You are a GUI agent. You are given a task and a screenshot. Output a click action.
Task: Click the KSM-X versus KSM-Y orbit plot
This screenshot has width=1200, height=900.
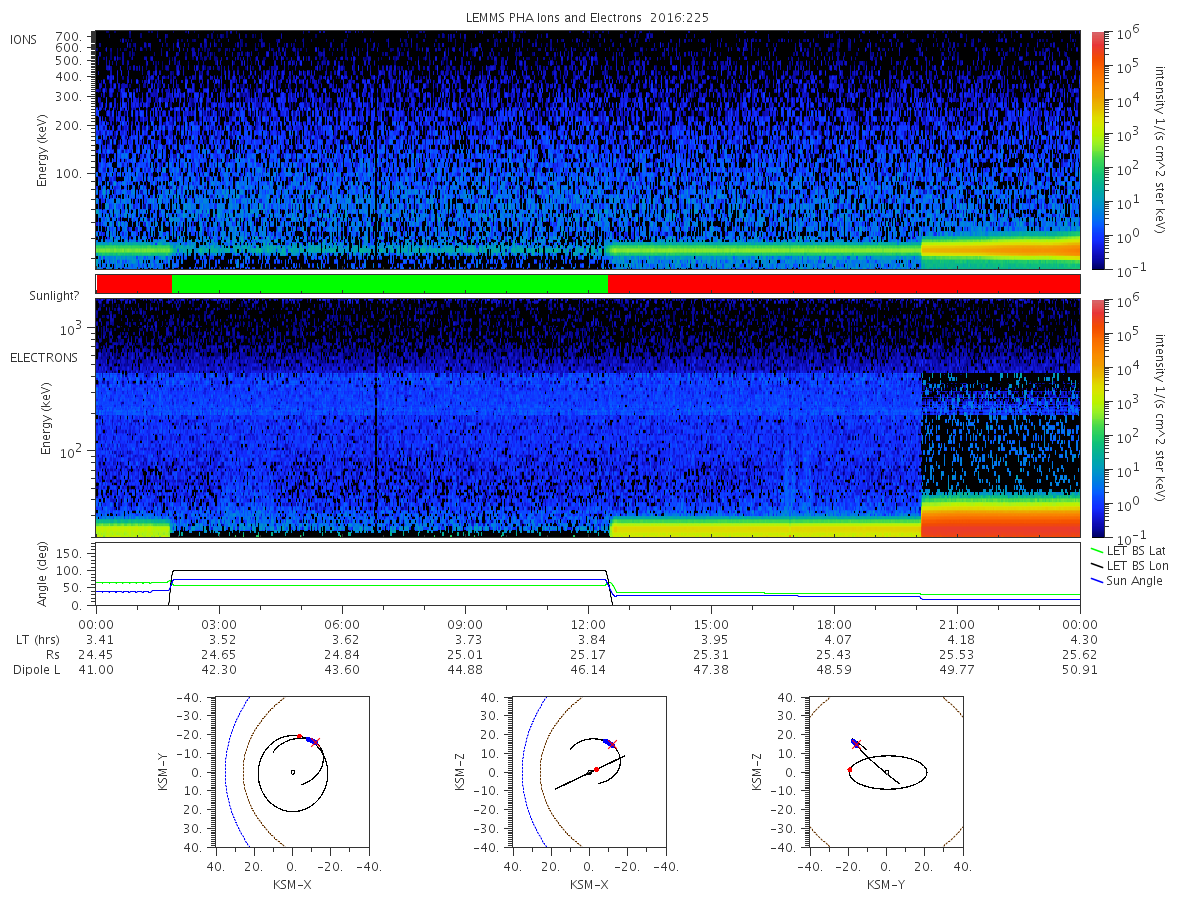pyautogui.click(x=290, y=772)
